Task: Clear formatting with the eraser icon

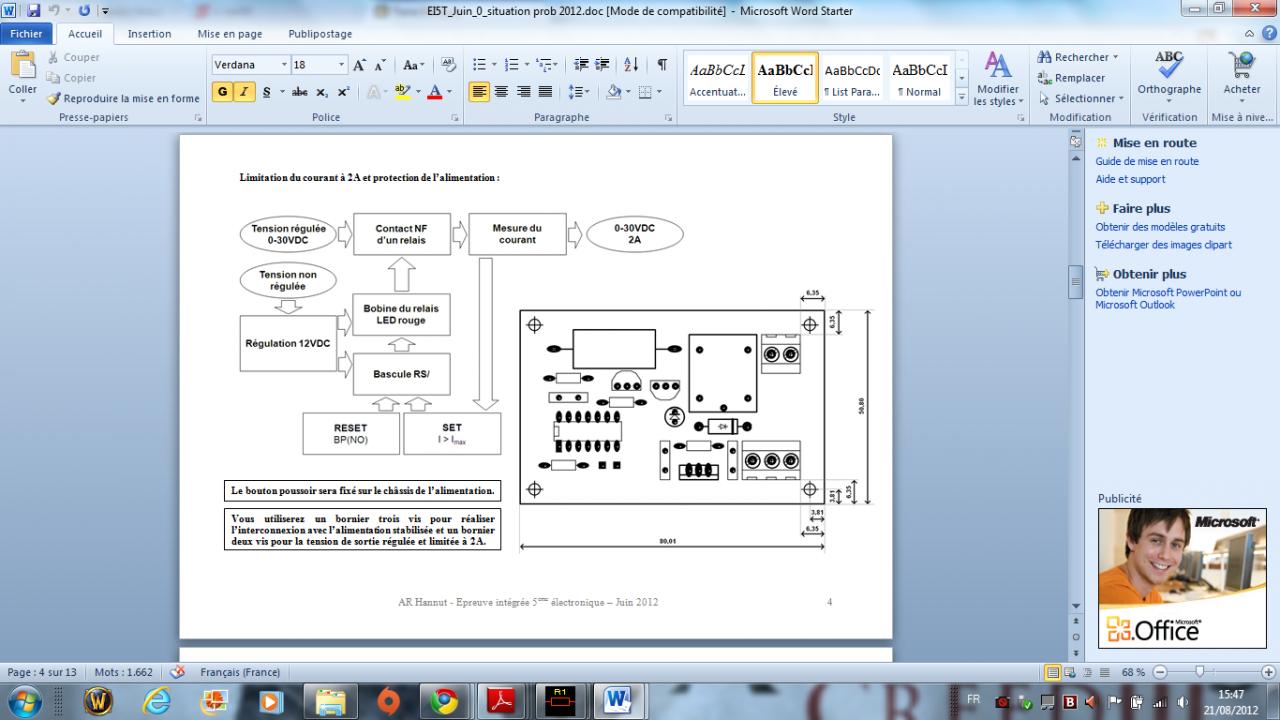Action: pyautogui.click(x=448, y=65)
